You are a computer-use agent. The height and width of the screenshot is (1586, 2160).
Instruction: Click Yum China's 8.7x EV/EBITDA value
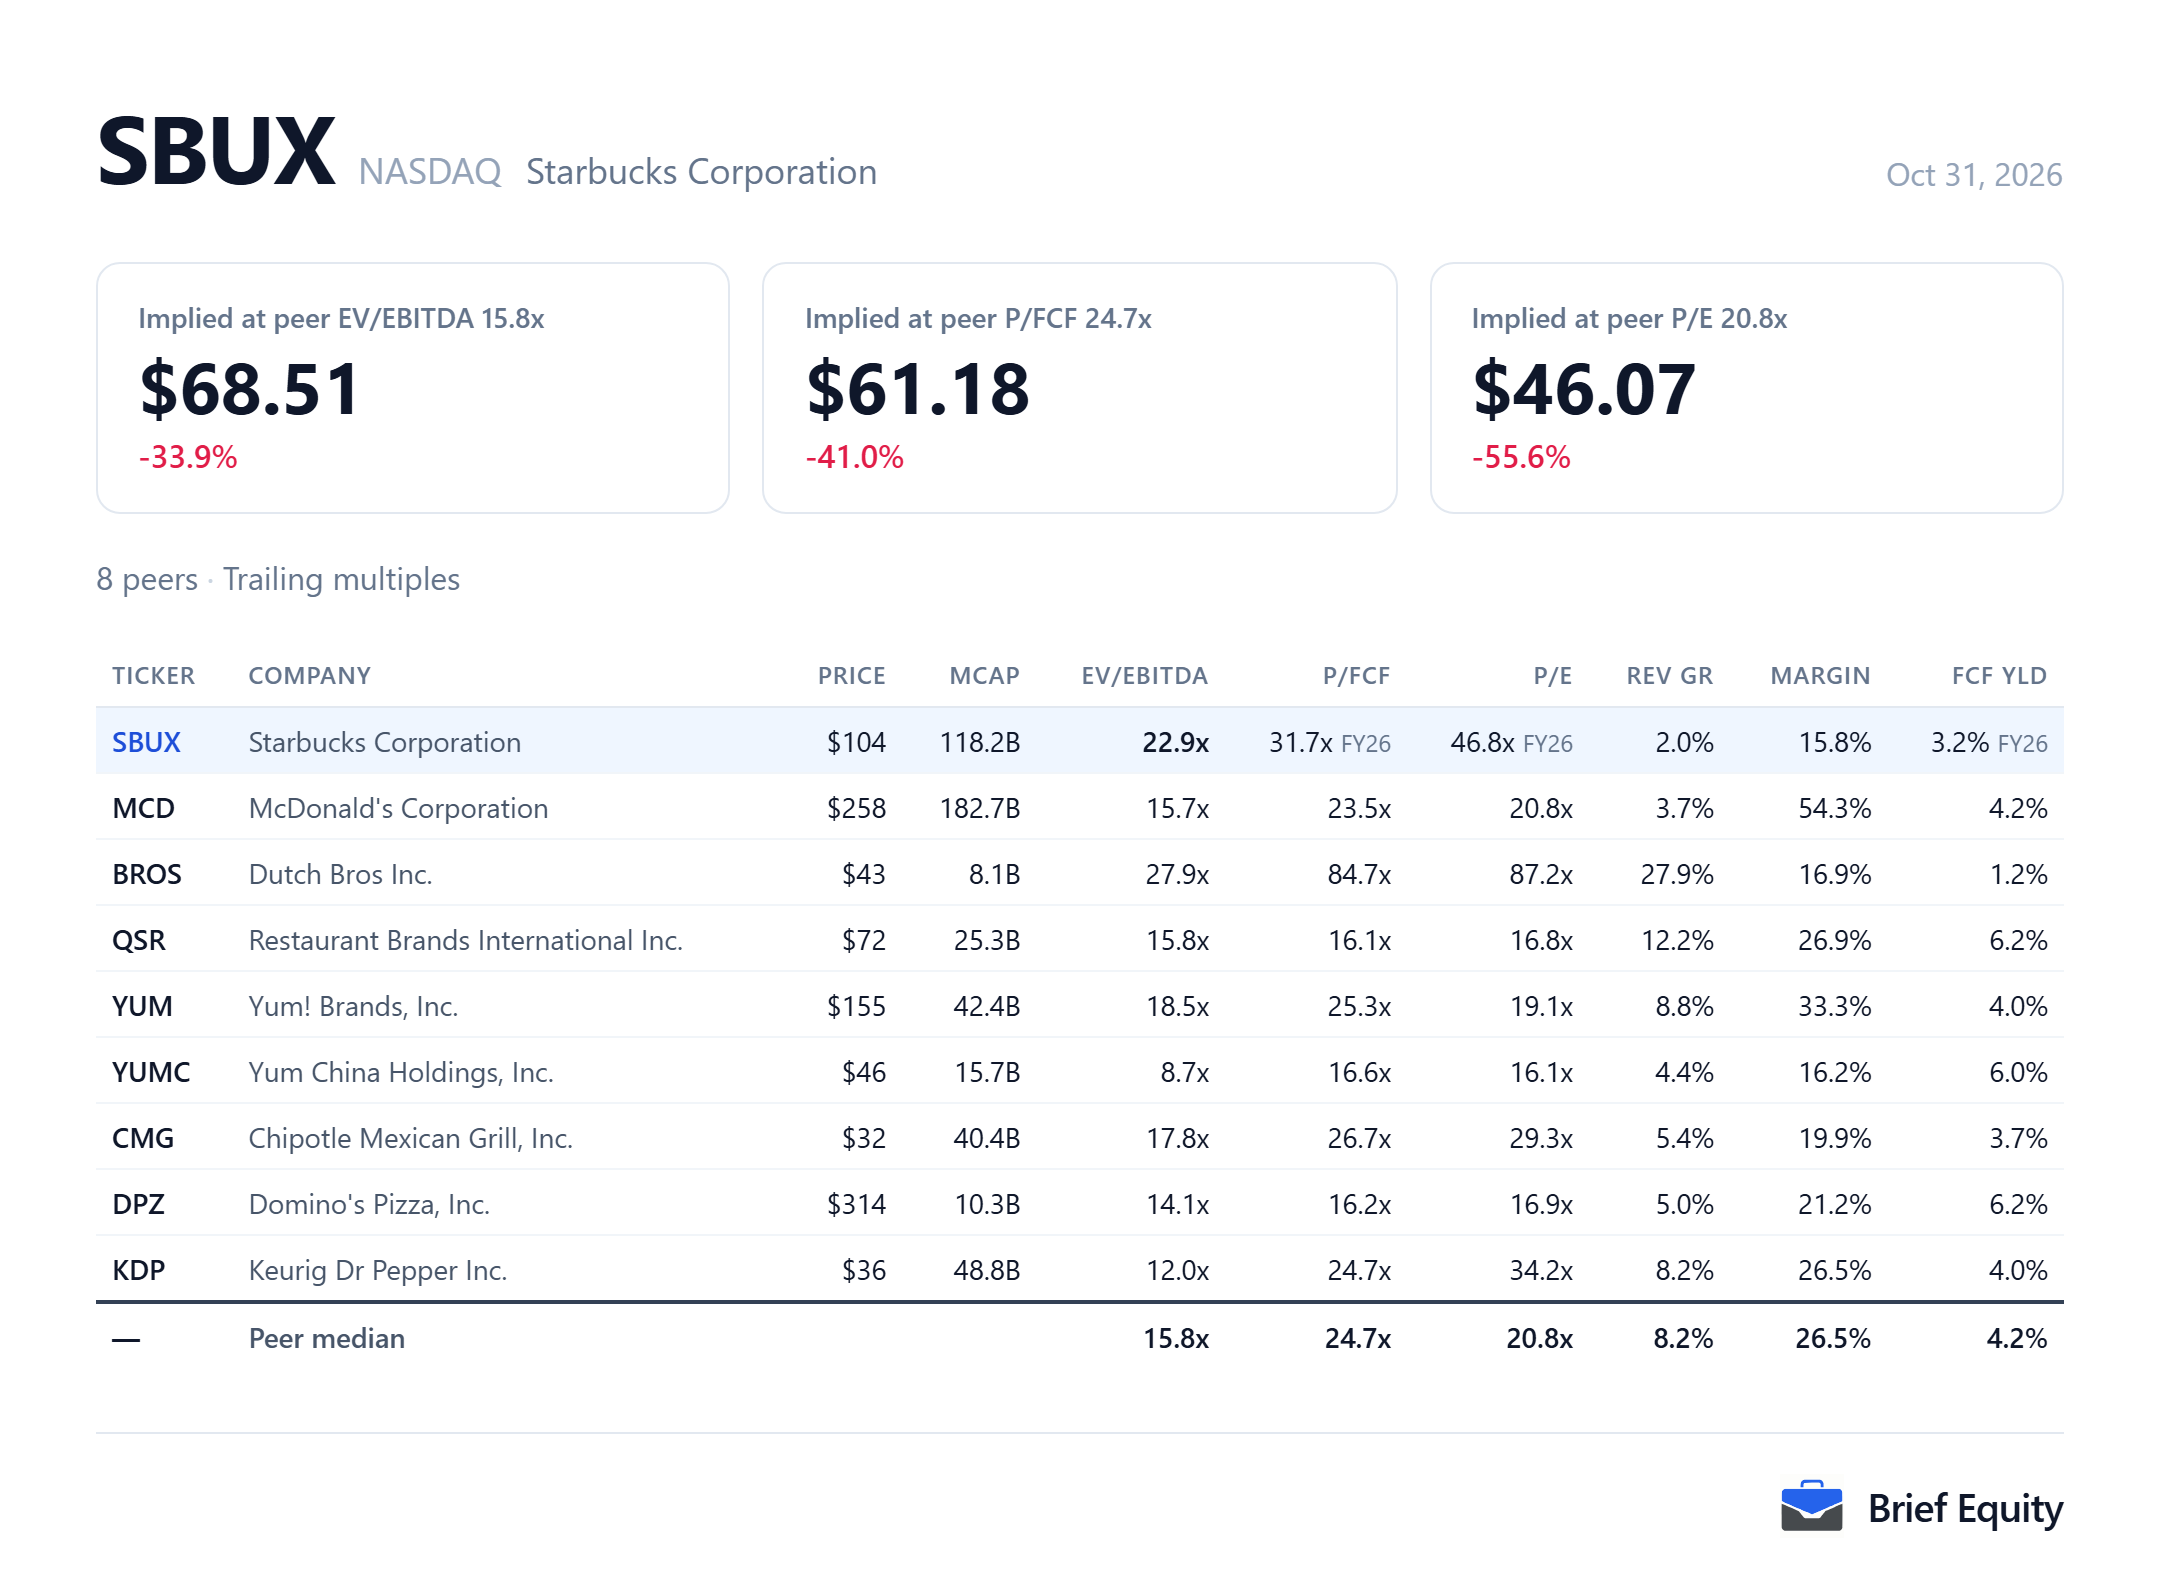pos(1184,1072)
